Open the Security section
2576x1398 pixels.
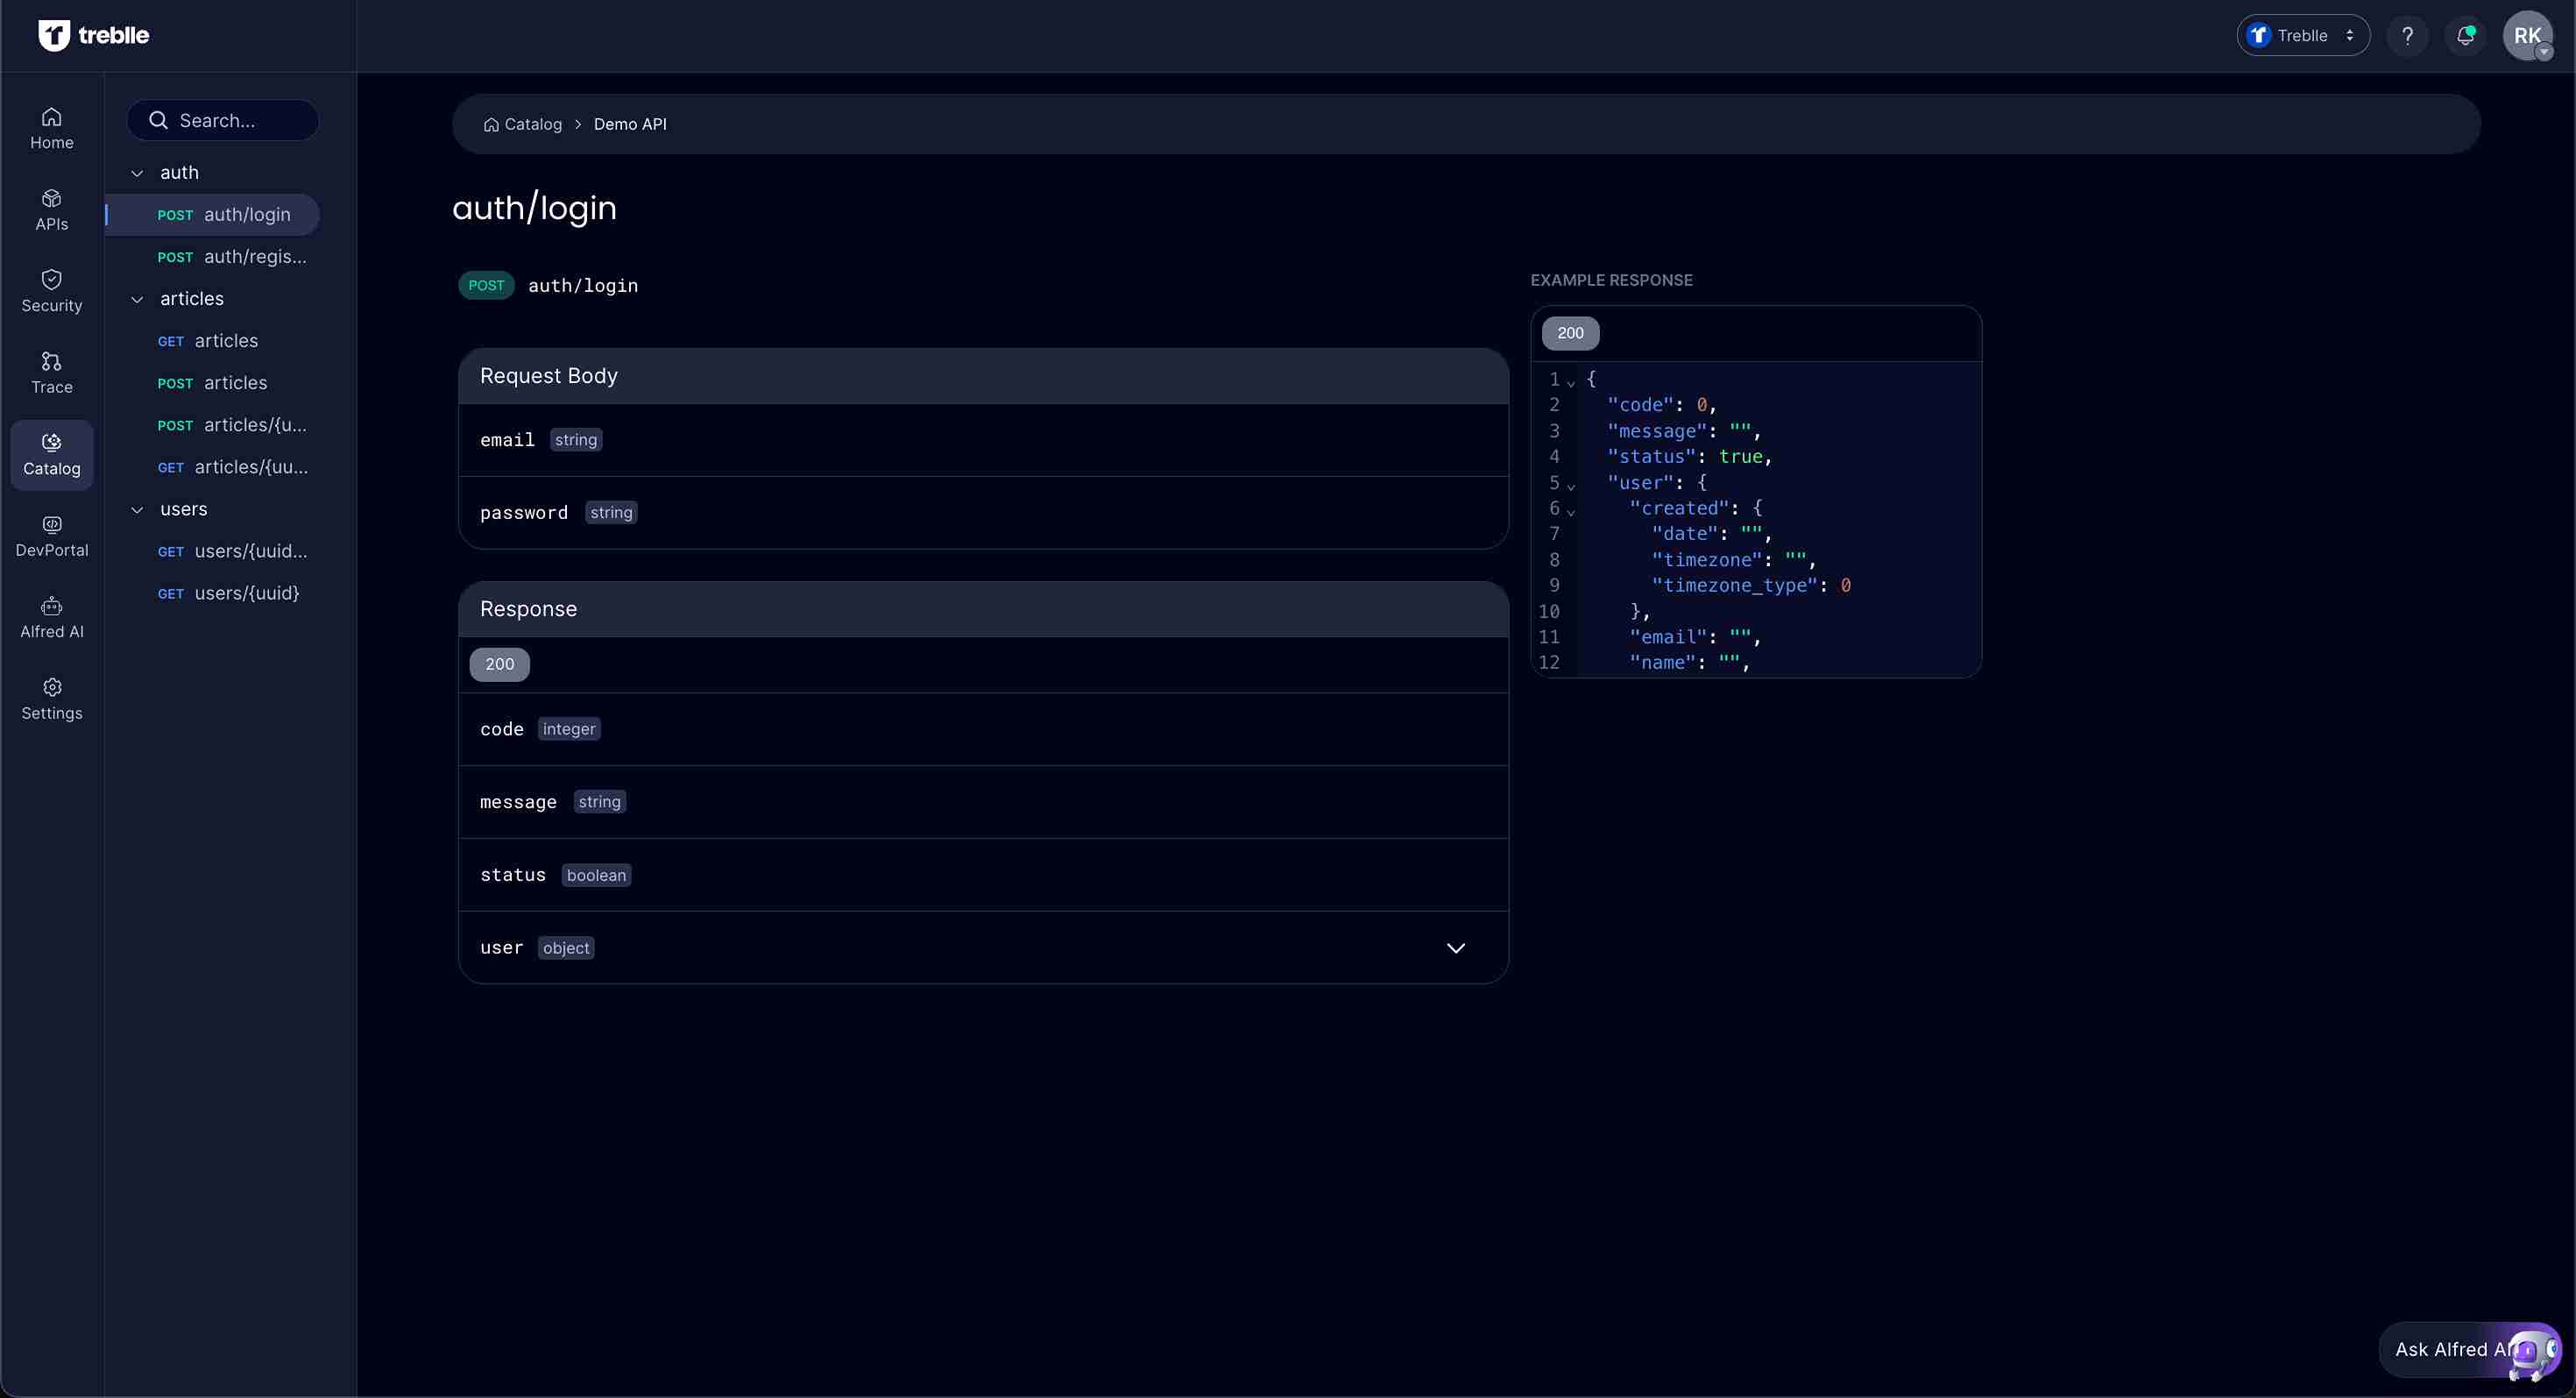tap(51, 291)
